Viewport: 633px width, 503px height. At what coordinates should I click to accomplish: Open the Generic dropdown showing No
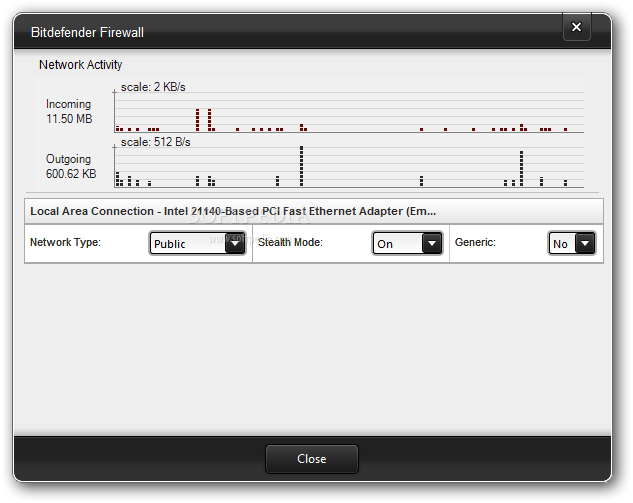(x=572, y=243)
